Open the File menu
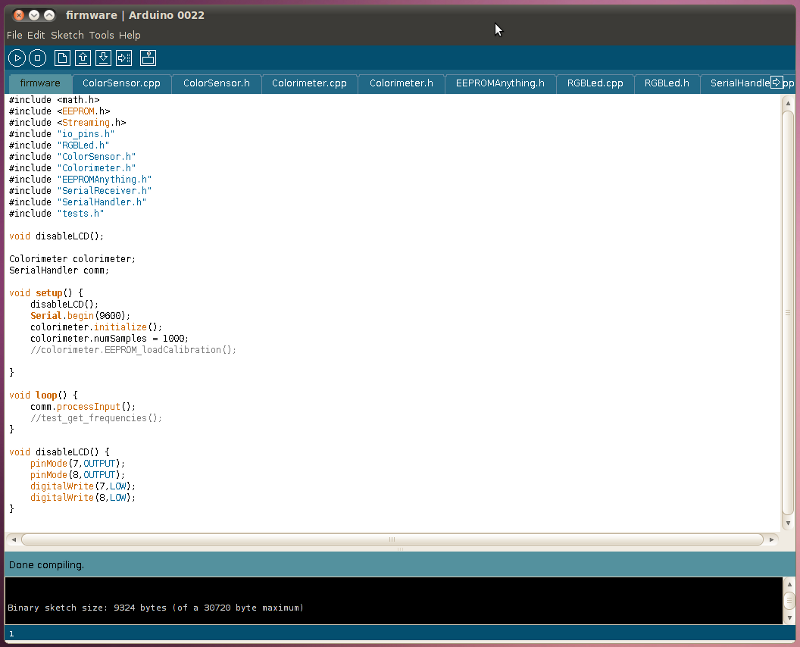This screenshot has width=800, height=647. click(x=14, y=35)
